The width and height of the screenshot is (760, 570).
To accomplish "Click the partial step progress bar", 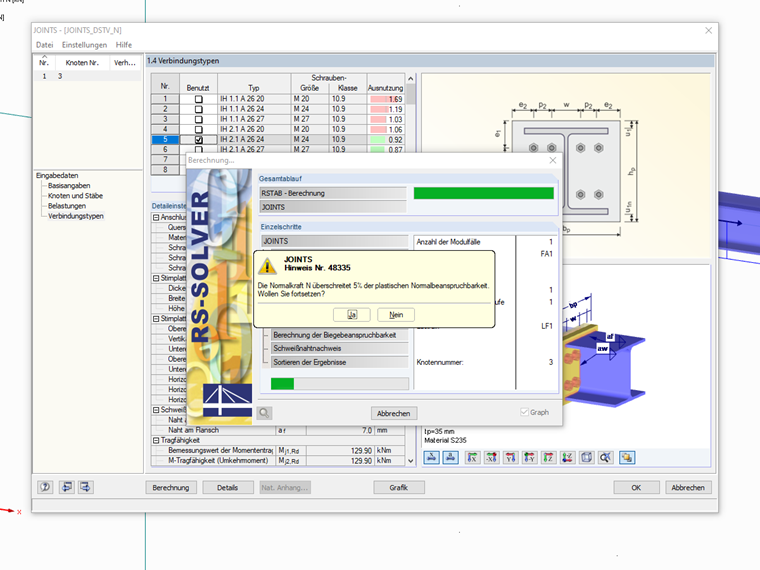I will [x=339, y=384].
